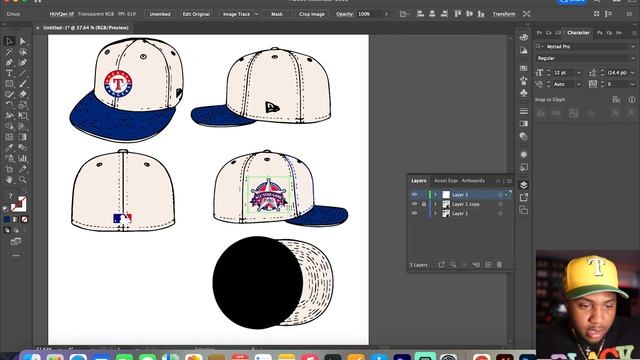Open Edit Toolbar three-dots button
Image resolution: width=640 pixels, height=360 pixels.
tap(16, 256)
